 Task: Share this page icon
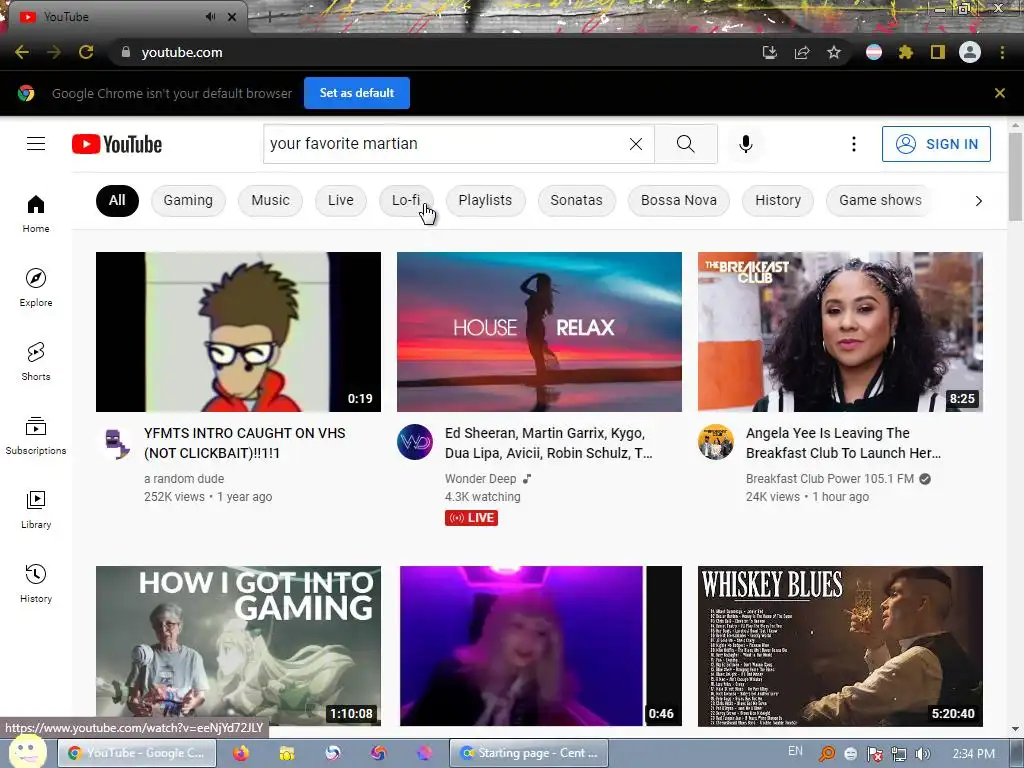pyautogui.click(x=801, y=52)
